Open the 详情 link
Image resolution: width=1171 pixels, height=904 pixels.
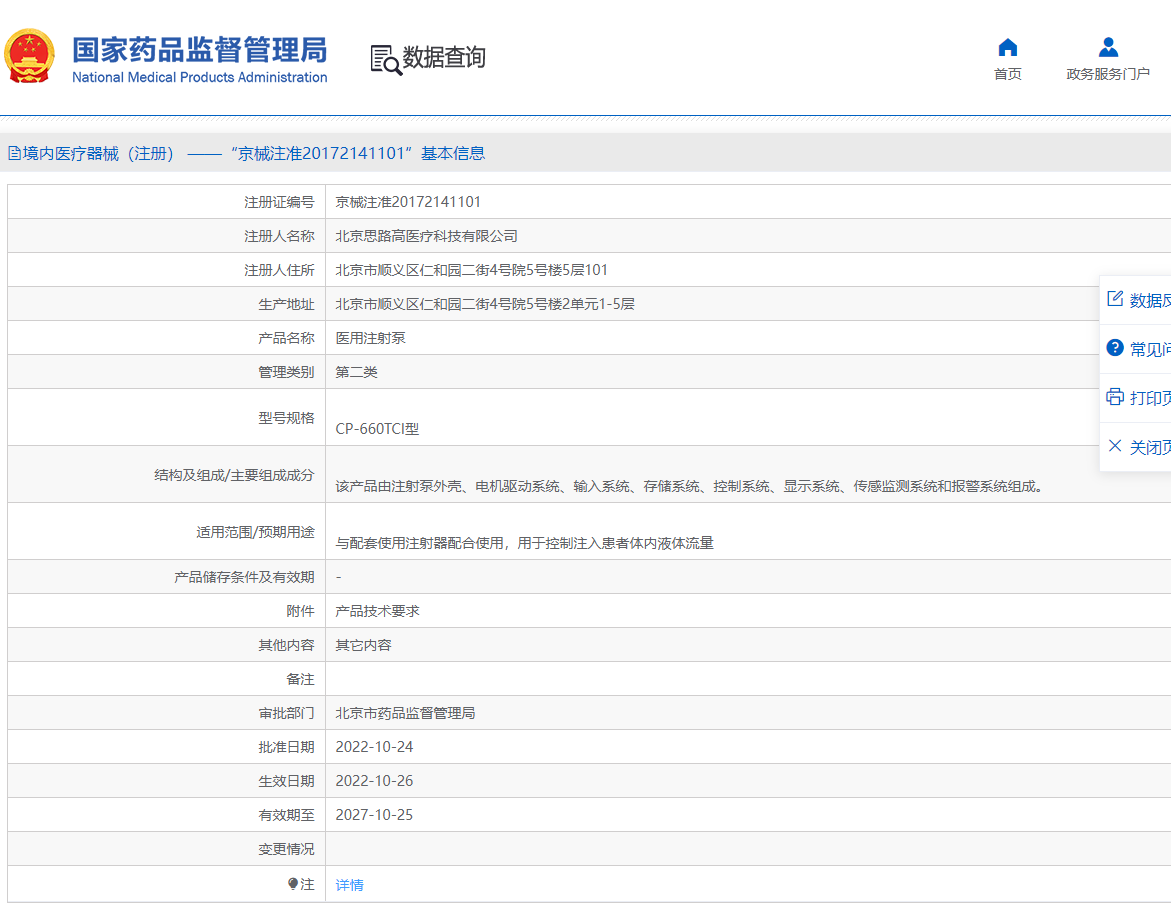(350, 885)
